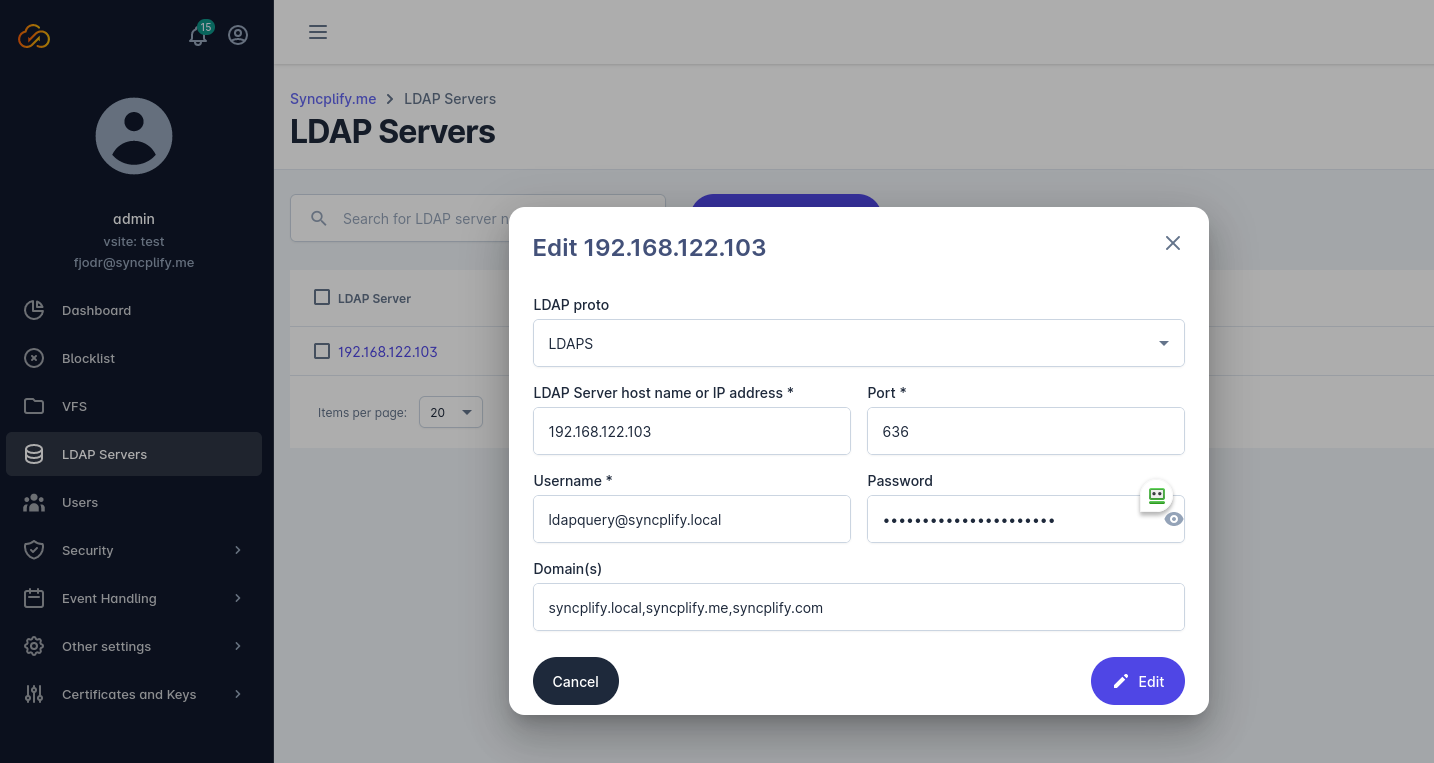The height and width of the screenshot is (763, 1434).
Task: Click the Edit 192.168.122.103 dialog title
Action: (x=649, y=247)
